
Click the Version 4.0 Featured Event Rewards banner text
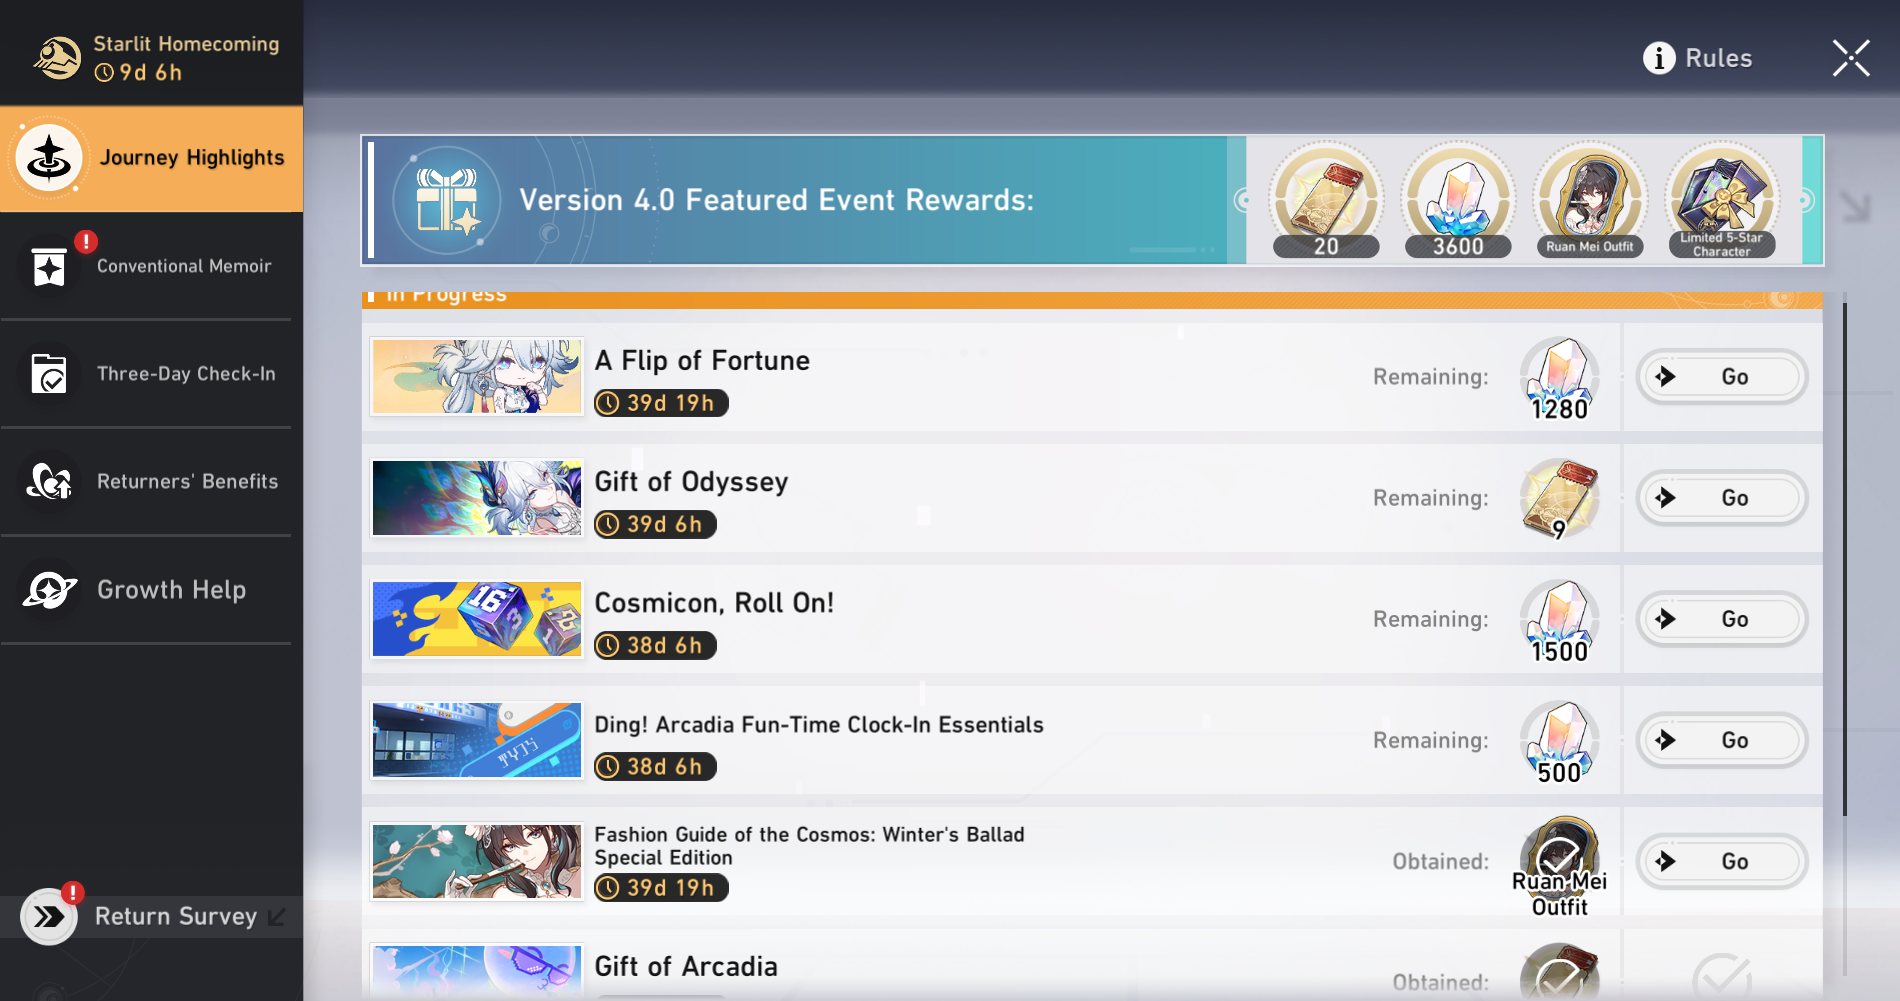coord(776,200)
